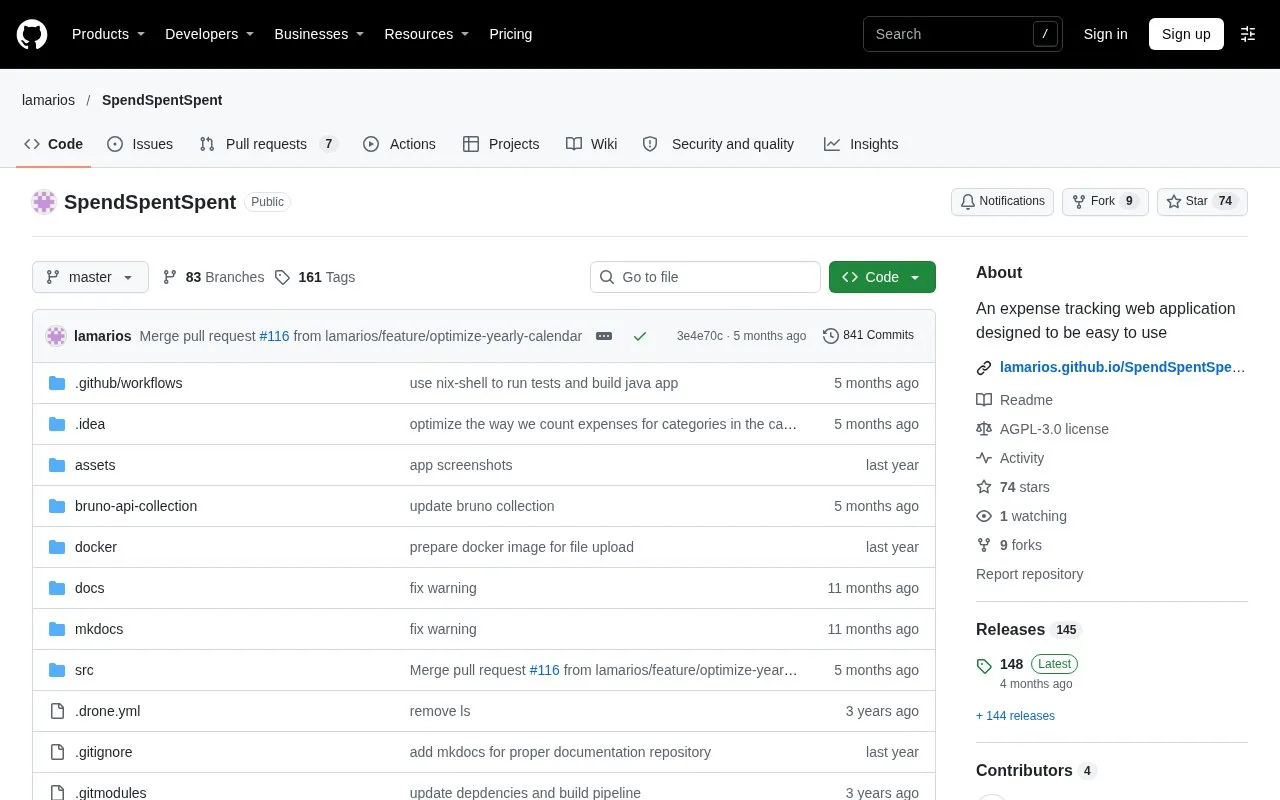Star the SpendSpentSpent repository
Screen dimensions: 1280x800
(1202, 201)
